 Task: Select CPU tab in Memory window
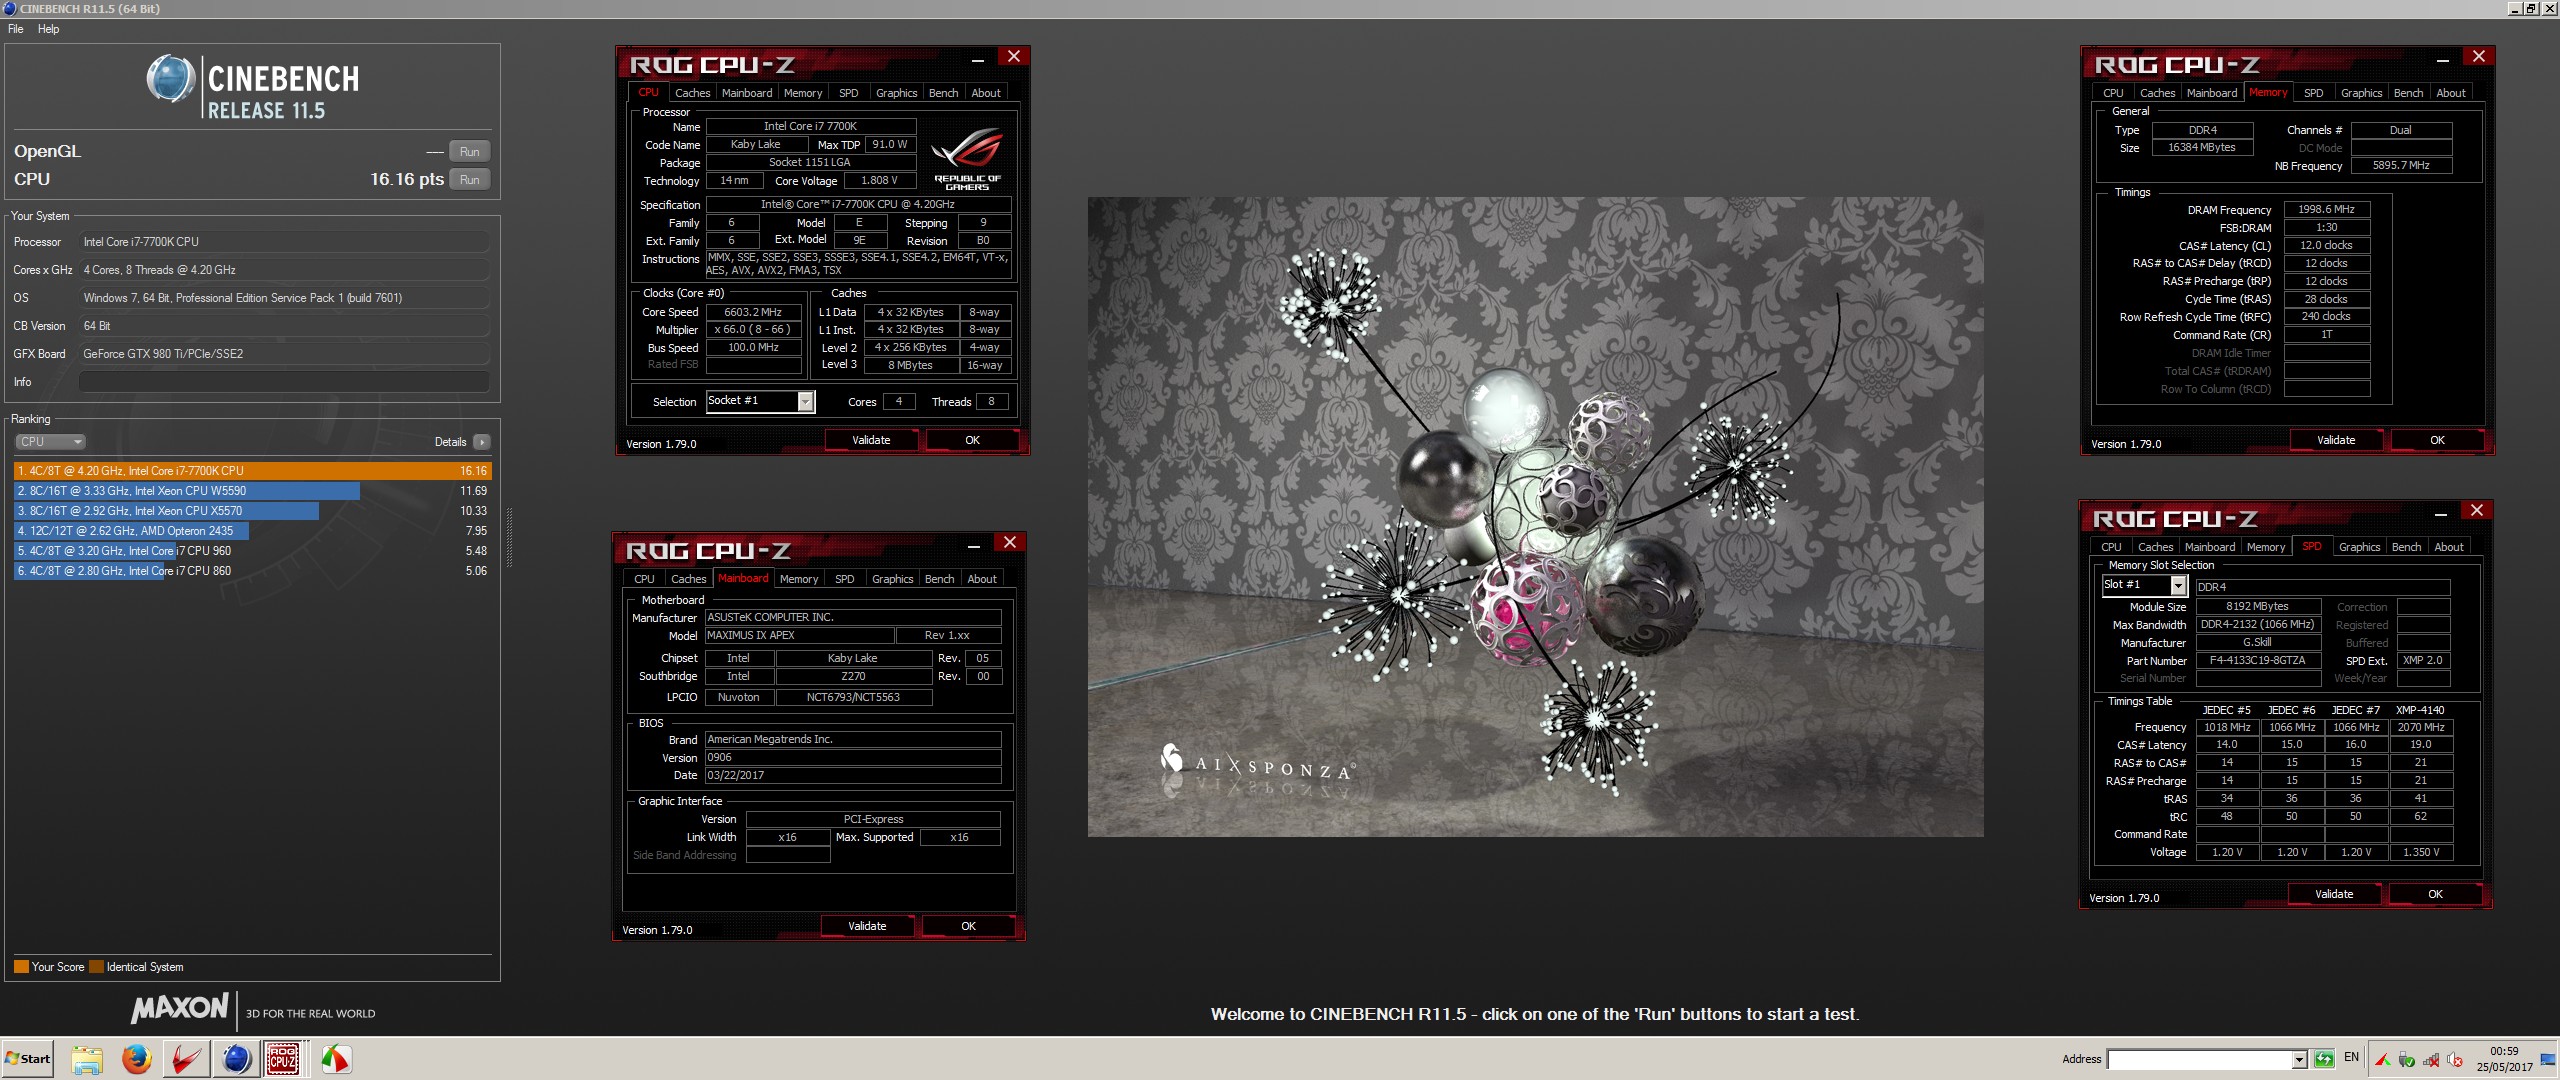2113,93
